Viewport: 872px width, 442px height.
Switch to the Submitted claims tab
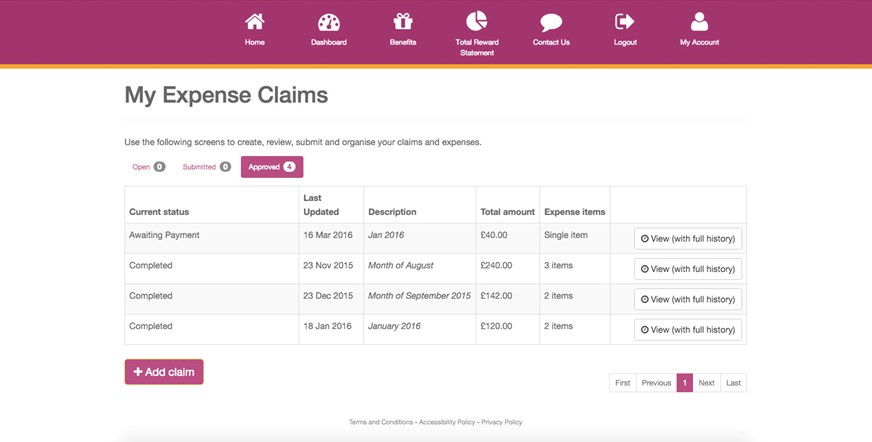point(206,167)
